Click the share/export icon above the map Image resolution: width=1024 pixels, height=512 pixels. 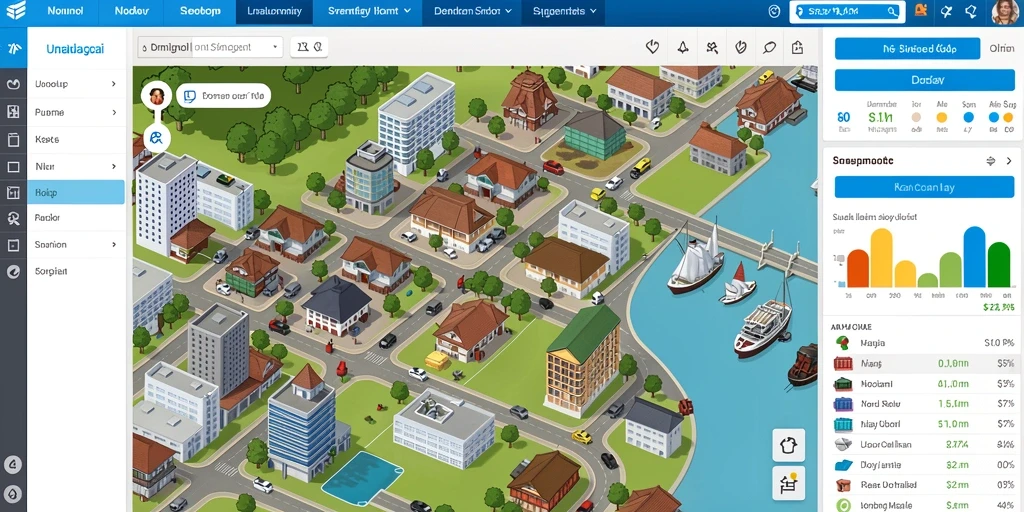coord(797,47)
